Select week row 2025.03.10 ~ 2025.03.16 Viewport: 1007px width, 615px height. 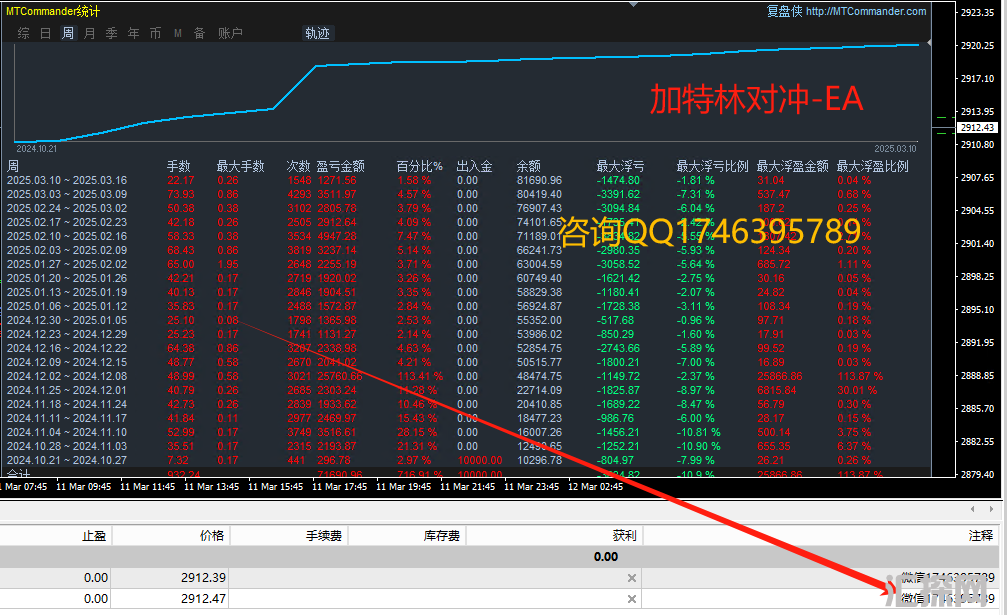(x=67, y=180)
